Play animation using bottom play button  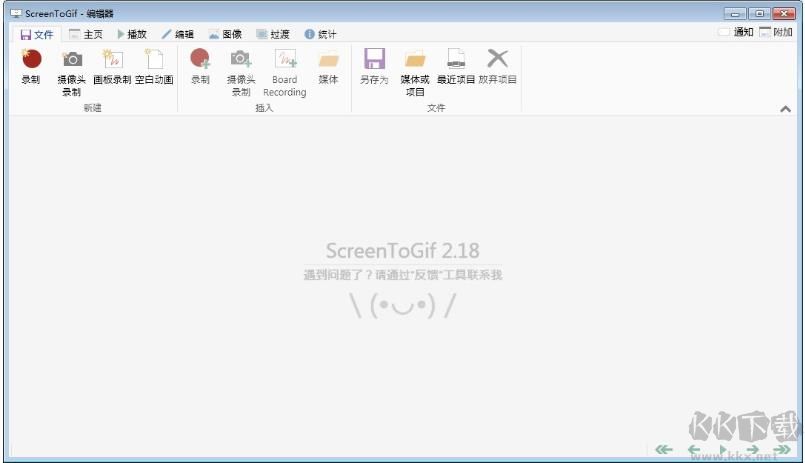click(723, 450)
